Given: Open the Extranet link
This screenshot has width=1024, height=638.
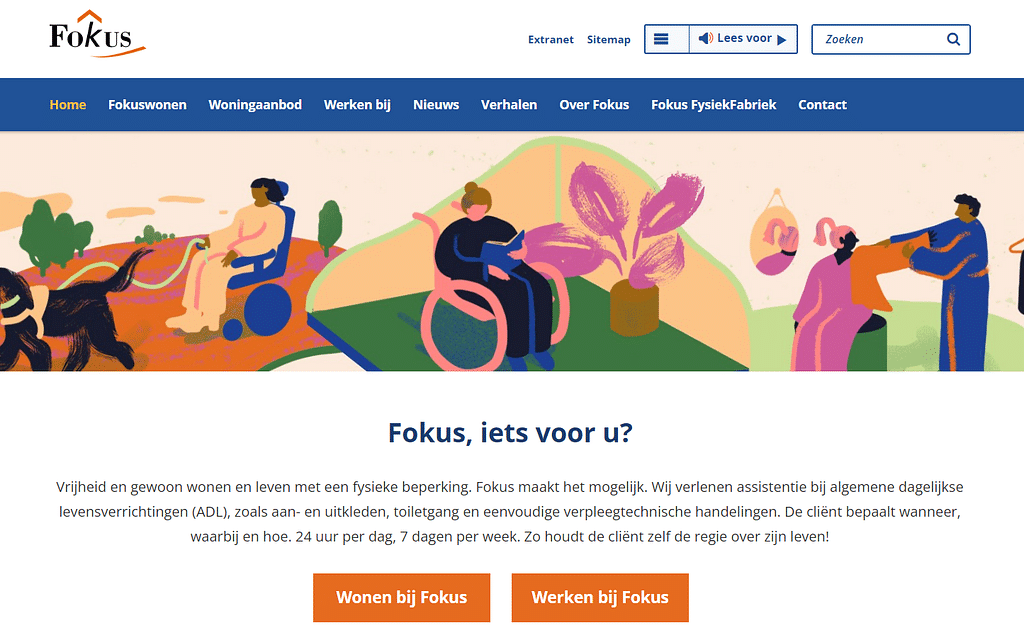Looking at the screenshot, I should (x=551, y=40).
